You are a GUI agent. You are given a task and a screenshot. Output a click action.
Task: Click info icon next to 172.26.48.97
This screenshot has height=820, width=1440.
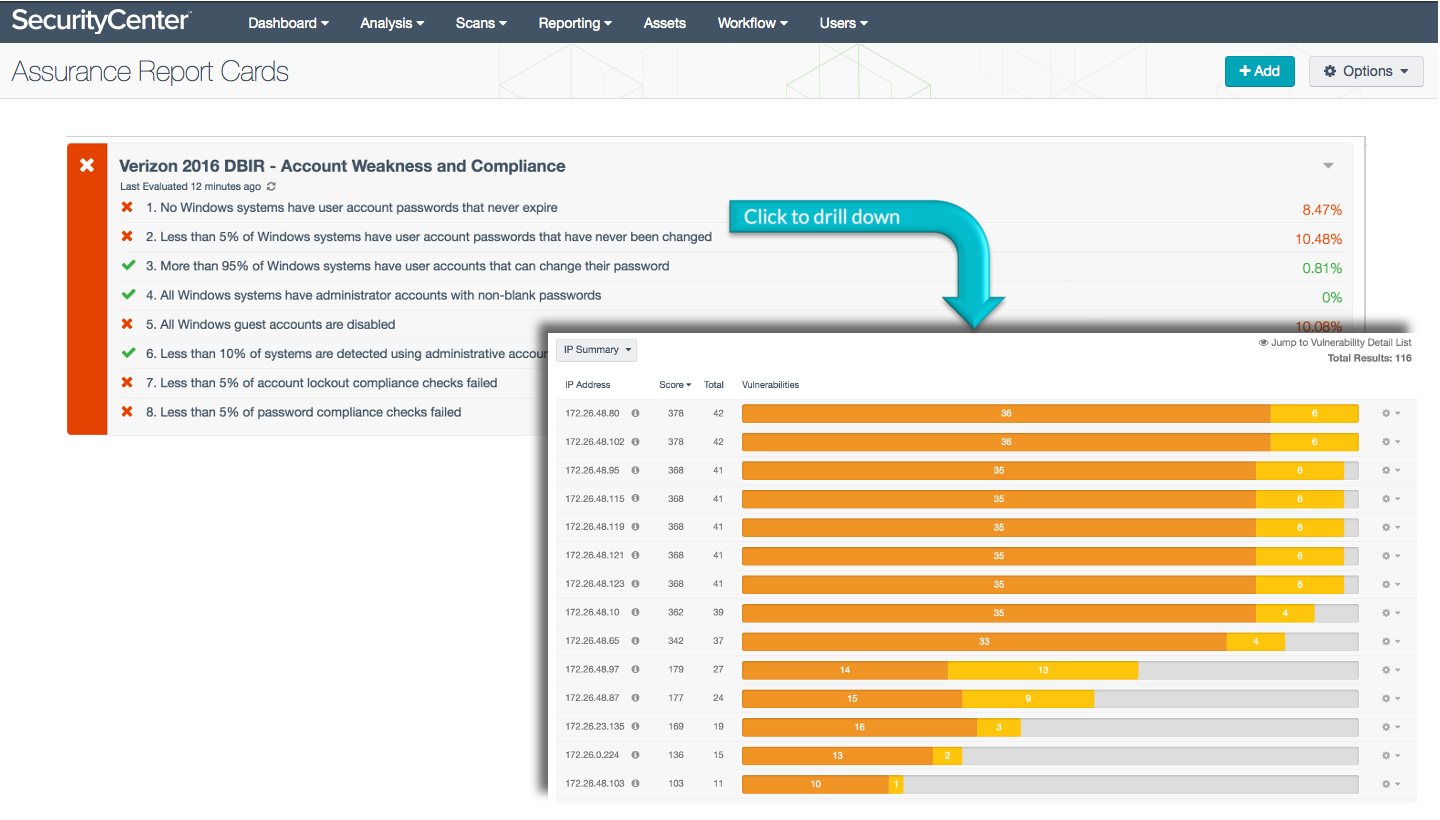pos(635,669)
